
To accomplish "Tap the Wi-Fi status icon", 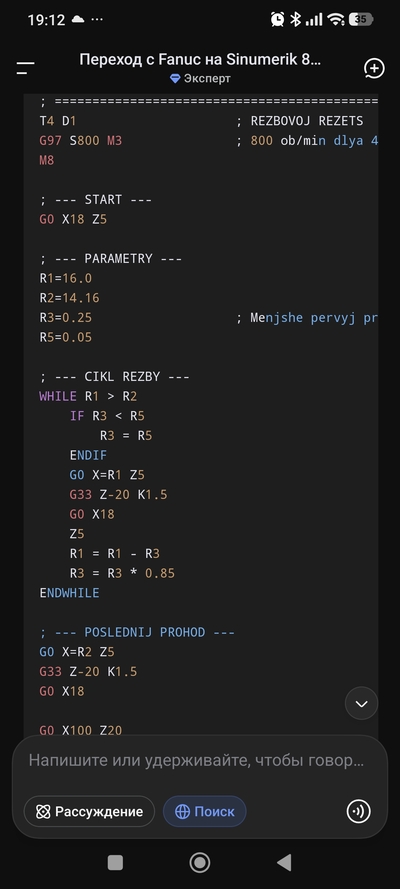I will pyautogui.click(x=336, y=19).
